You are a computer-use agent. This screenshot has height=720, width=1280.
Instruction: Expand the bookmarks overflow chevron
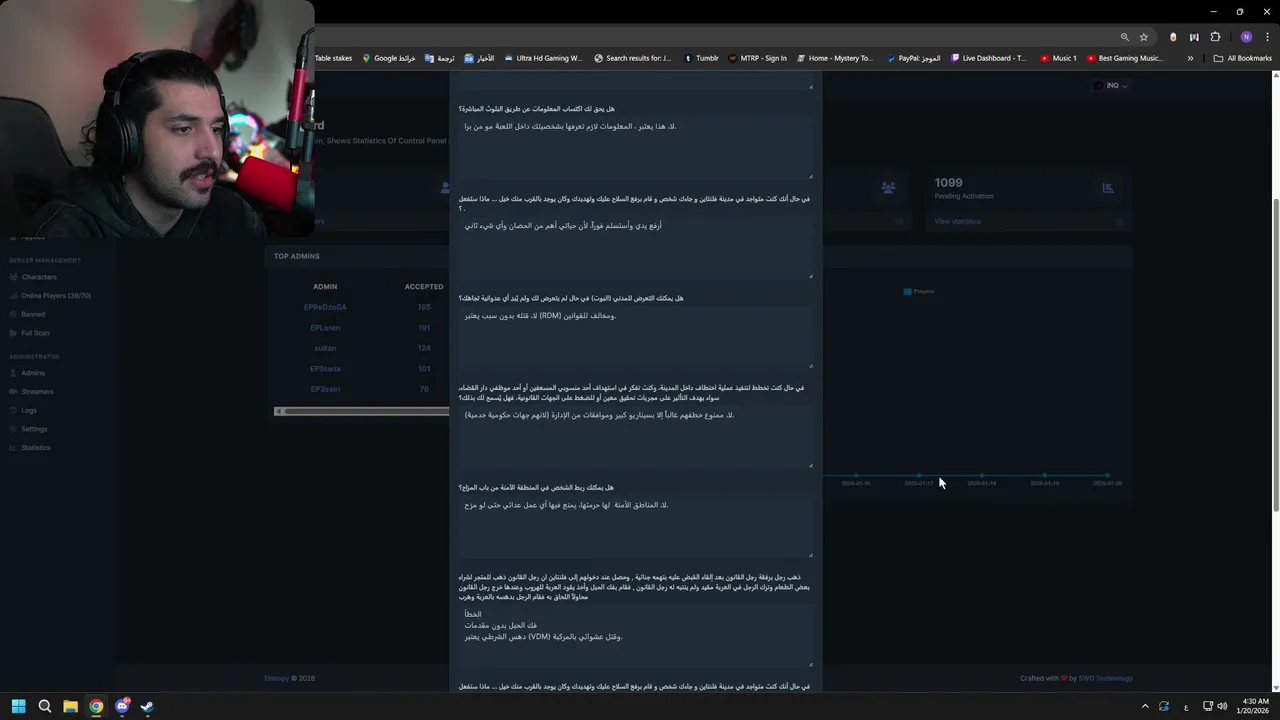click(1190, 58)
